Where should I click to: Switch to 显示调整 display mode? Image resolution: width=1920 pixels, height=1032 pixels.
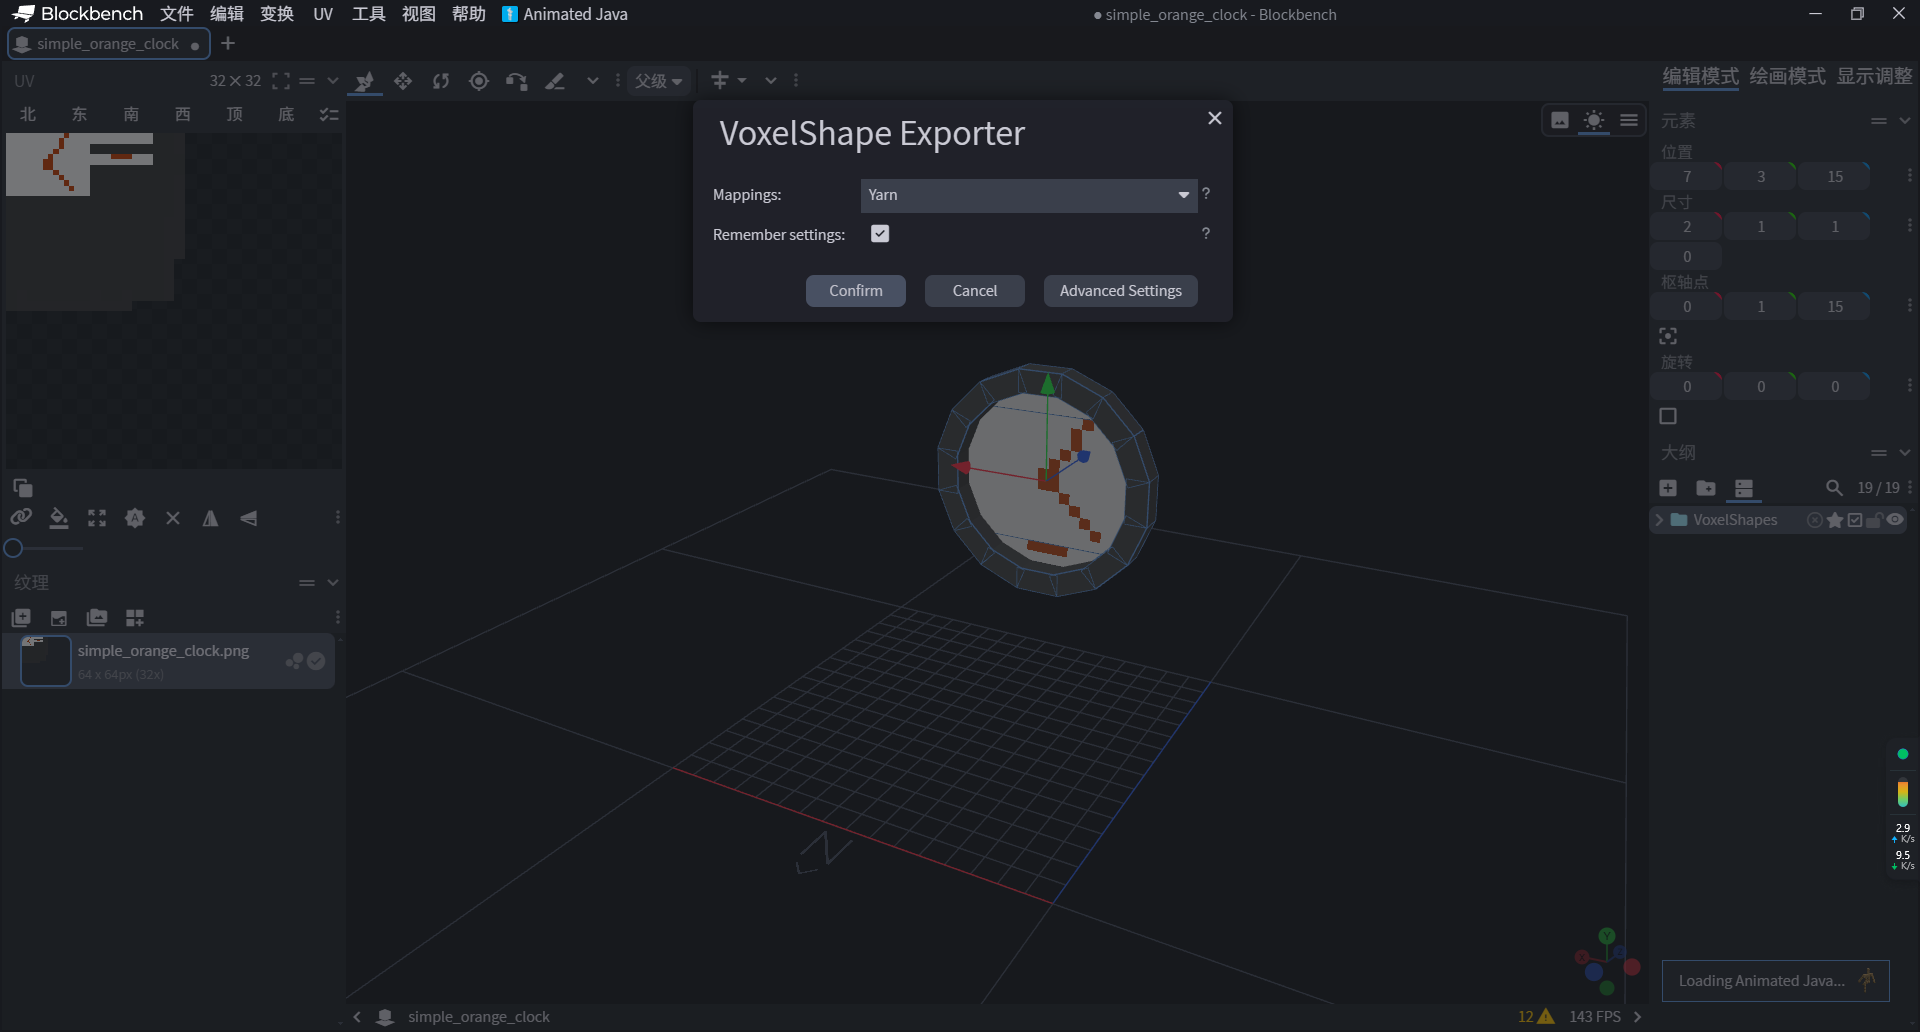point(1874,77)
